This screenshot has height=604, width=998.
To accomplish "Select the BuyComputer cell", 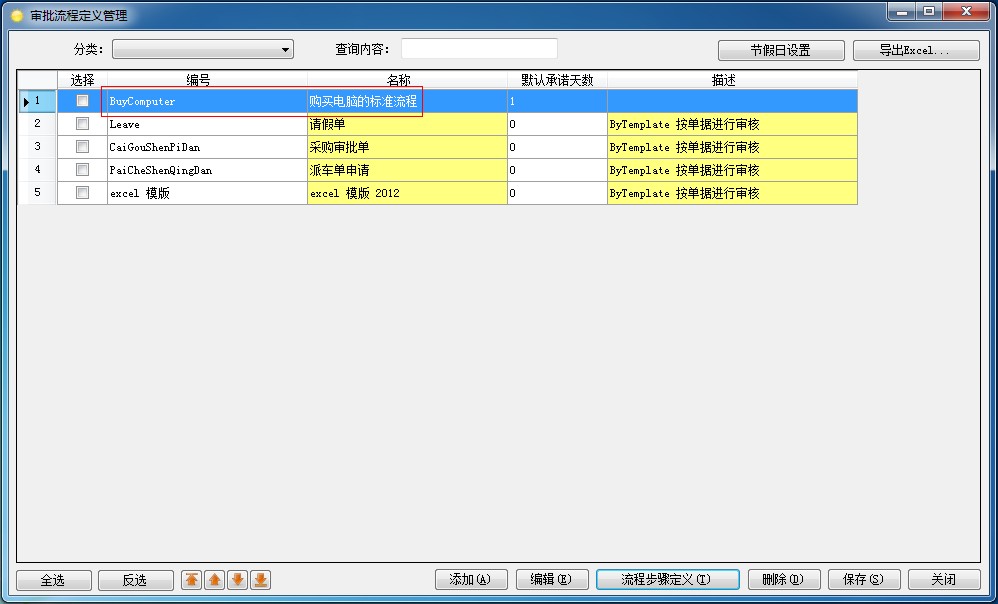I will point(207,101).
